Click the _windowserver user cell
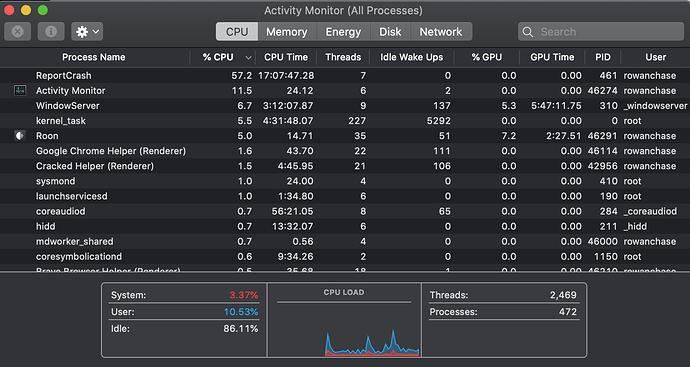The image size is (690, 367). [x=655, y=106]
